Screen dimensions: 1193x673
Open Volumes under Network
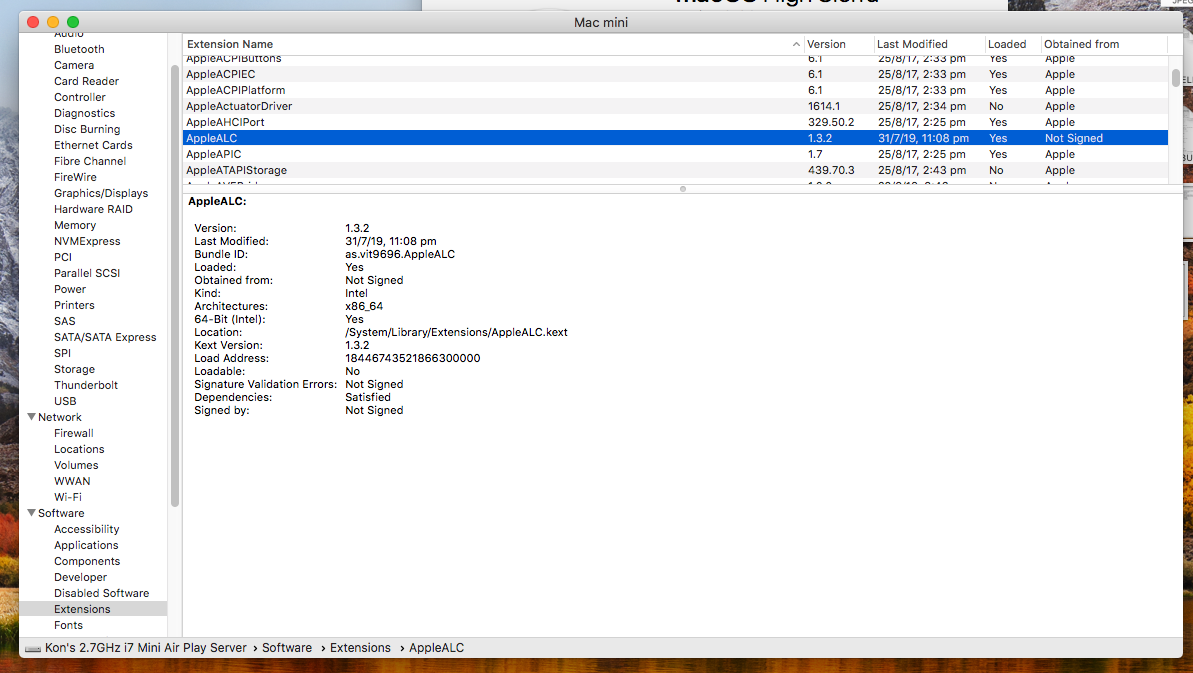76,465
